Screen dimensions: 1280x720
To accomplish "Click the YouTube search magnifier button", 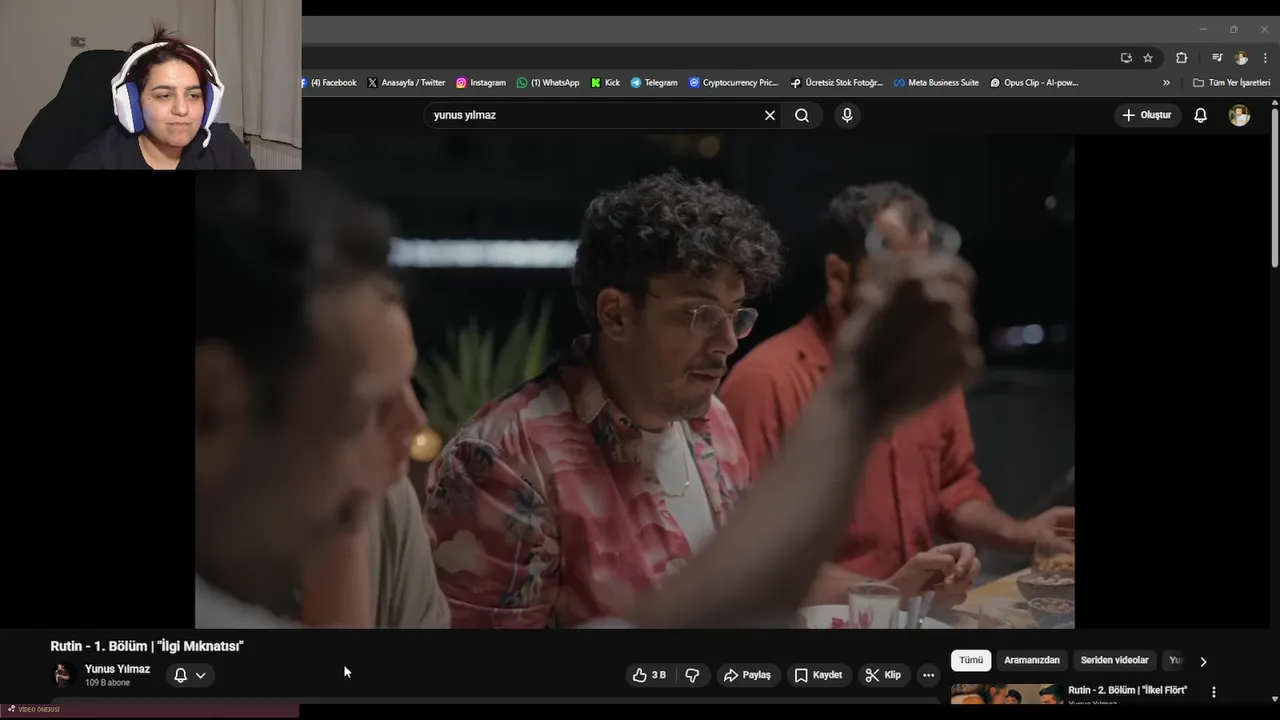I will (802, 115).
